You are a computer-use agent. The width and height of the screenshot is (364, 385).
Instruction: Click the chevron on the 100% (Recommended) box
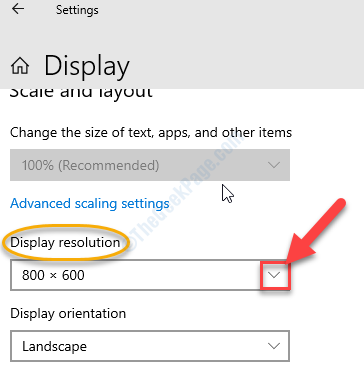[274, 165]
